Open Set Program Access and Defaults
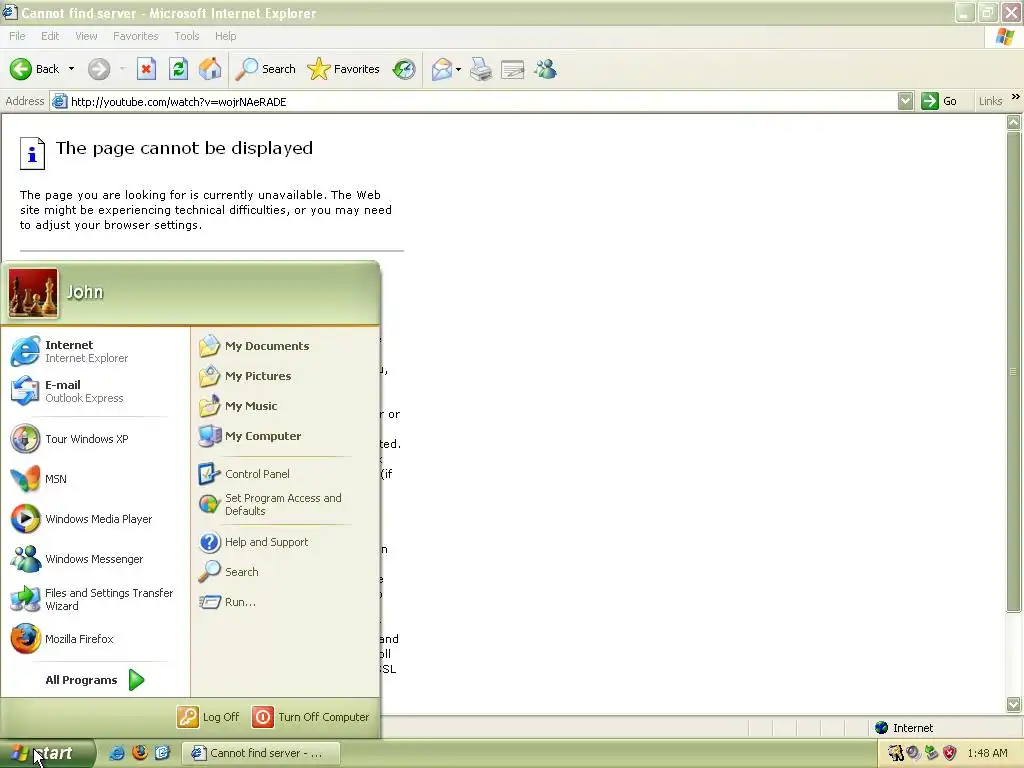This screenshot has width=1024, height=768. tap(285, 504)
